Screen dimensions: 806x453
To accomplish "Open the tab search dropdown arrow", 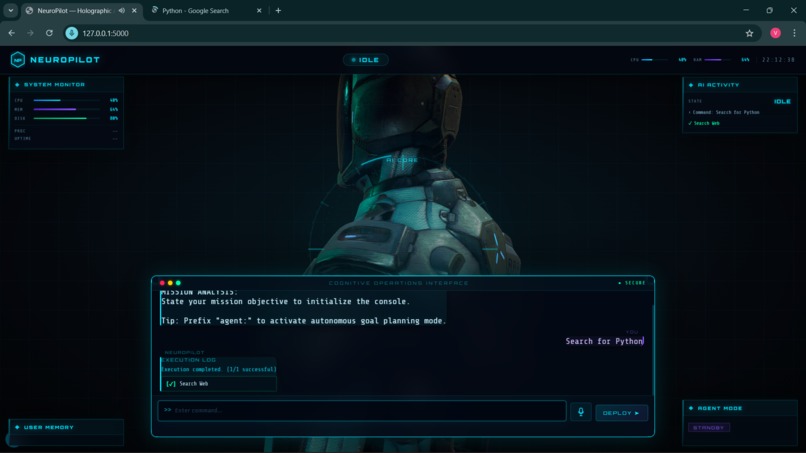I will 10,10.
